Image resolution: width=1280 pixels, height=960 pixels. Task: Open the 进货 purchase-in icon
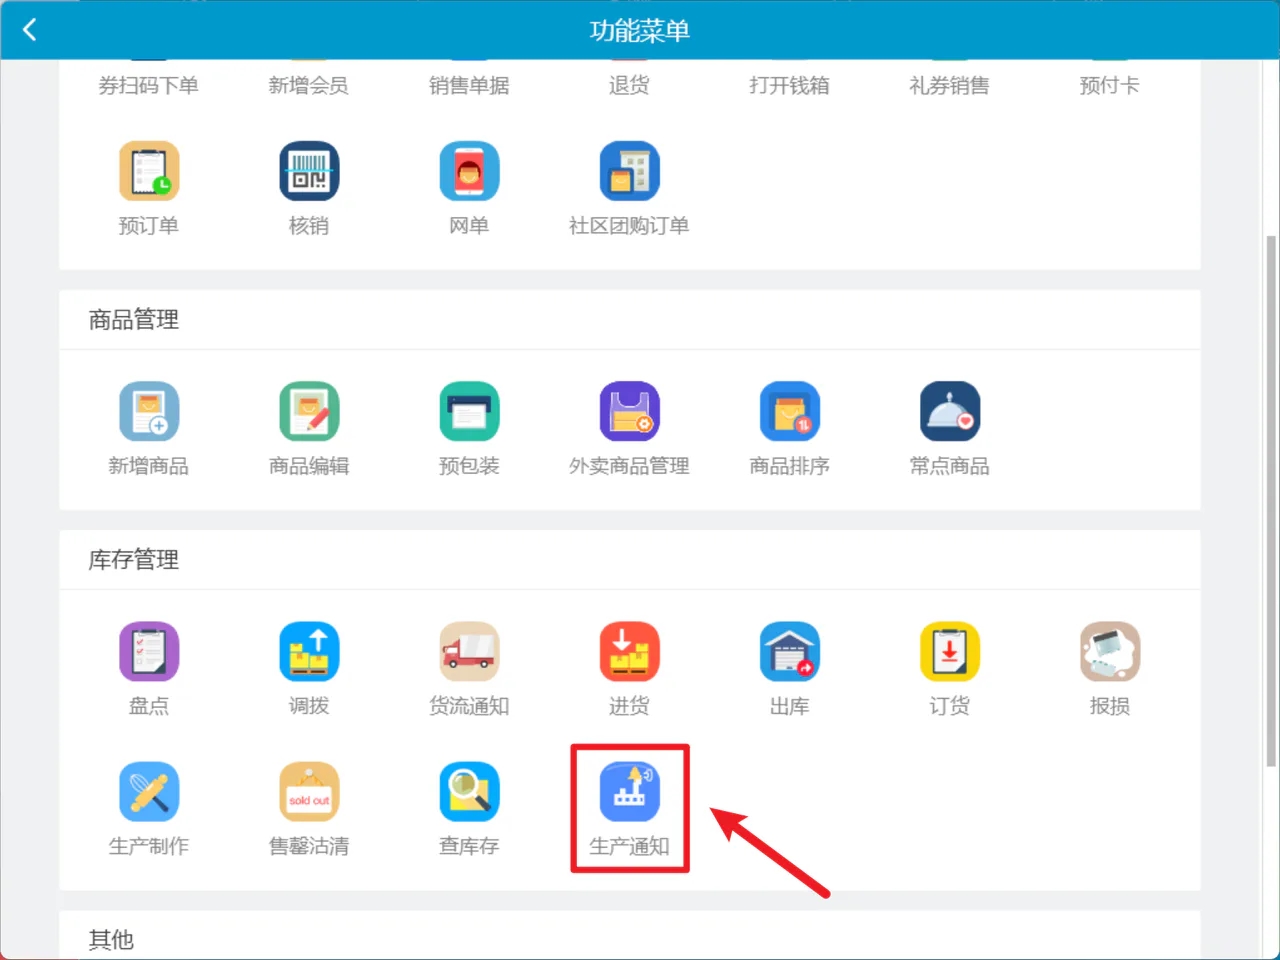point(629,651)
